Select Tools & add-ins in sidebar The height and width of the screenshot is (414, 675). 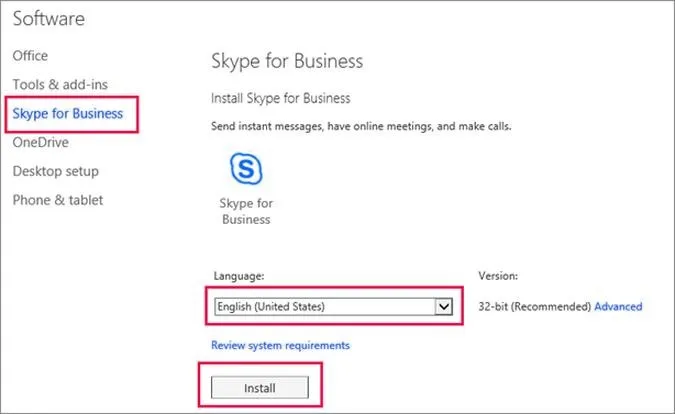click(60, 85)
